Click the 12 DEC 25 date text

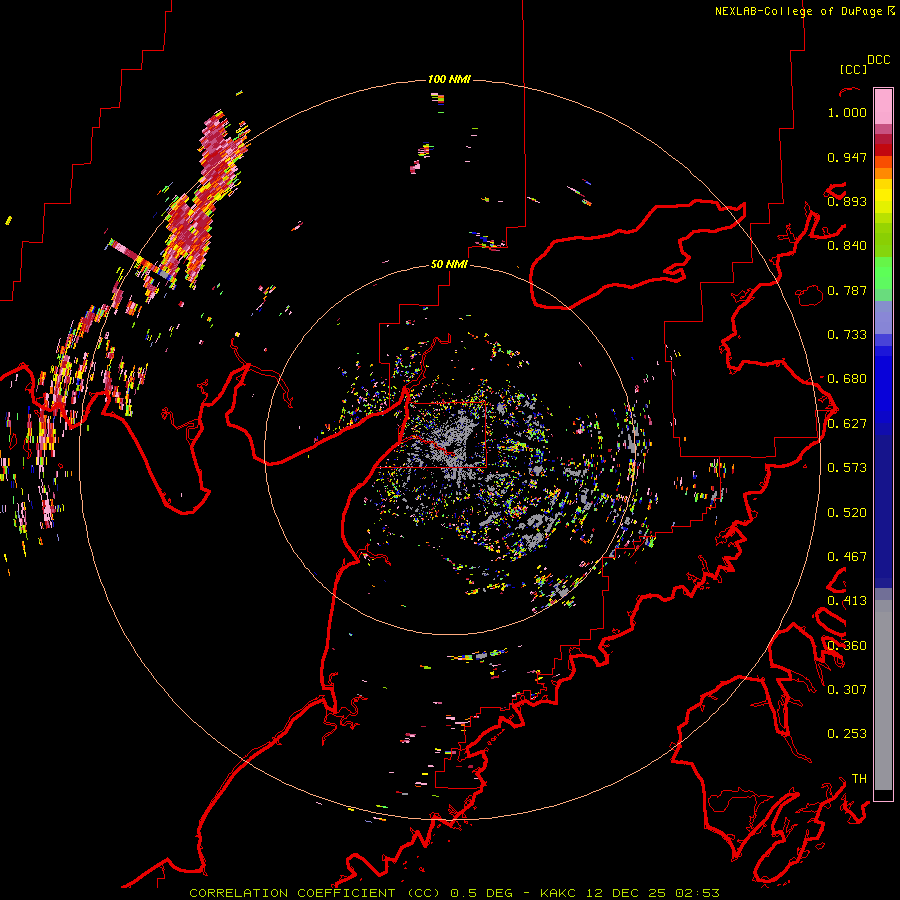coord(626,893)
